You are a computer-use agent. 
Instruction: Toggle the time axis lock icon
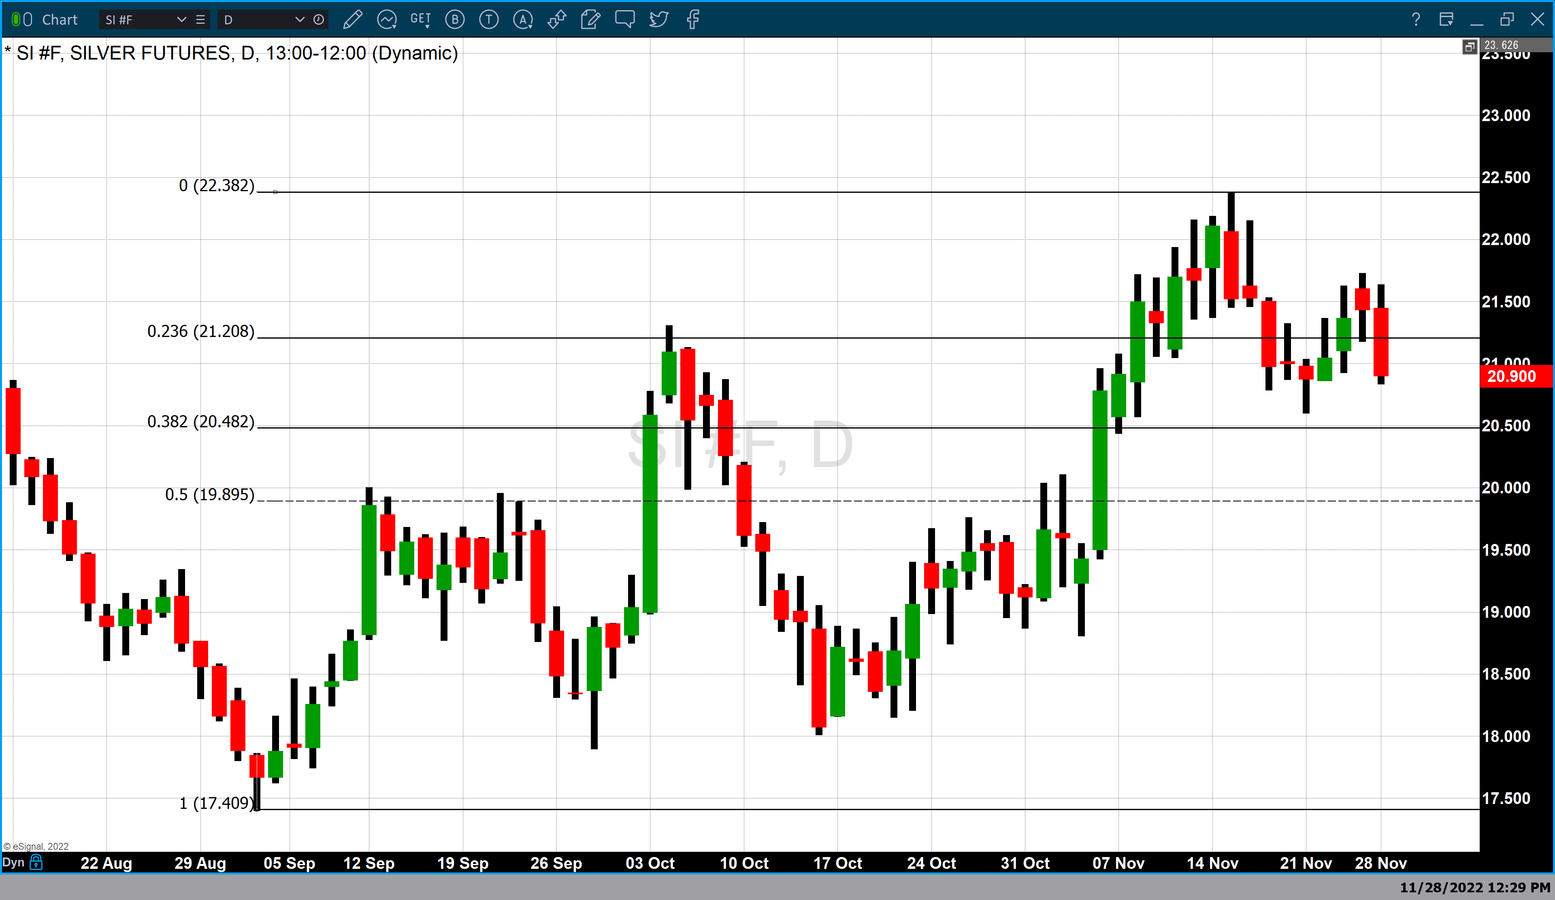[x=37, y=862]
